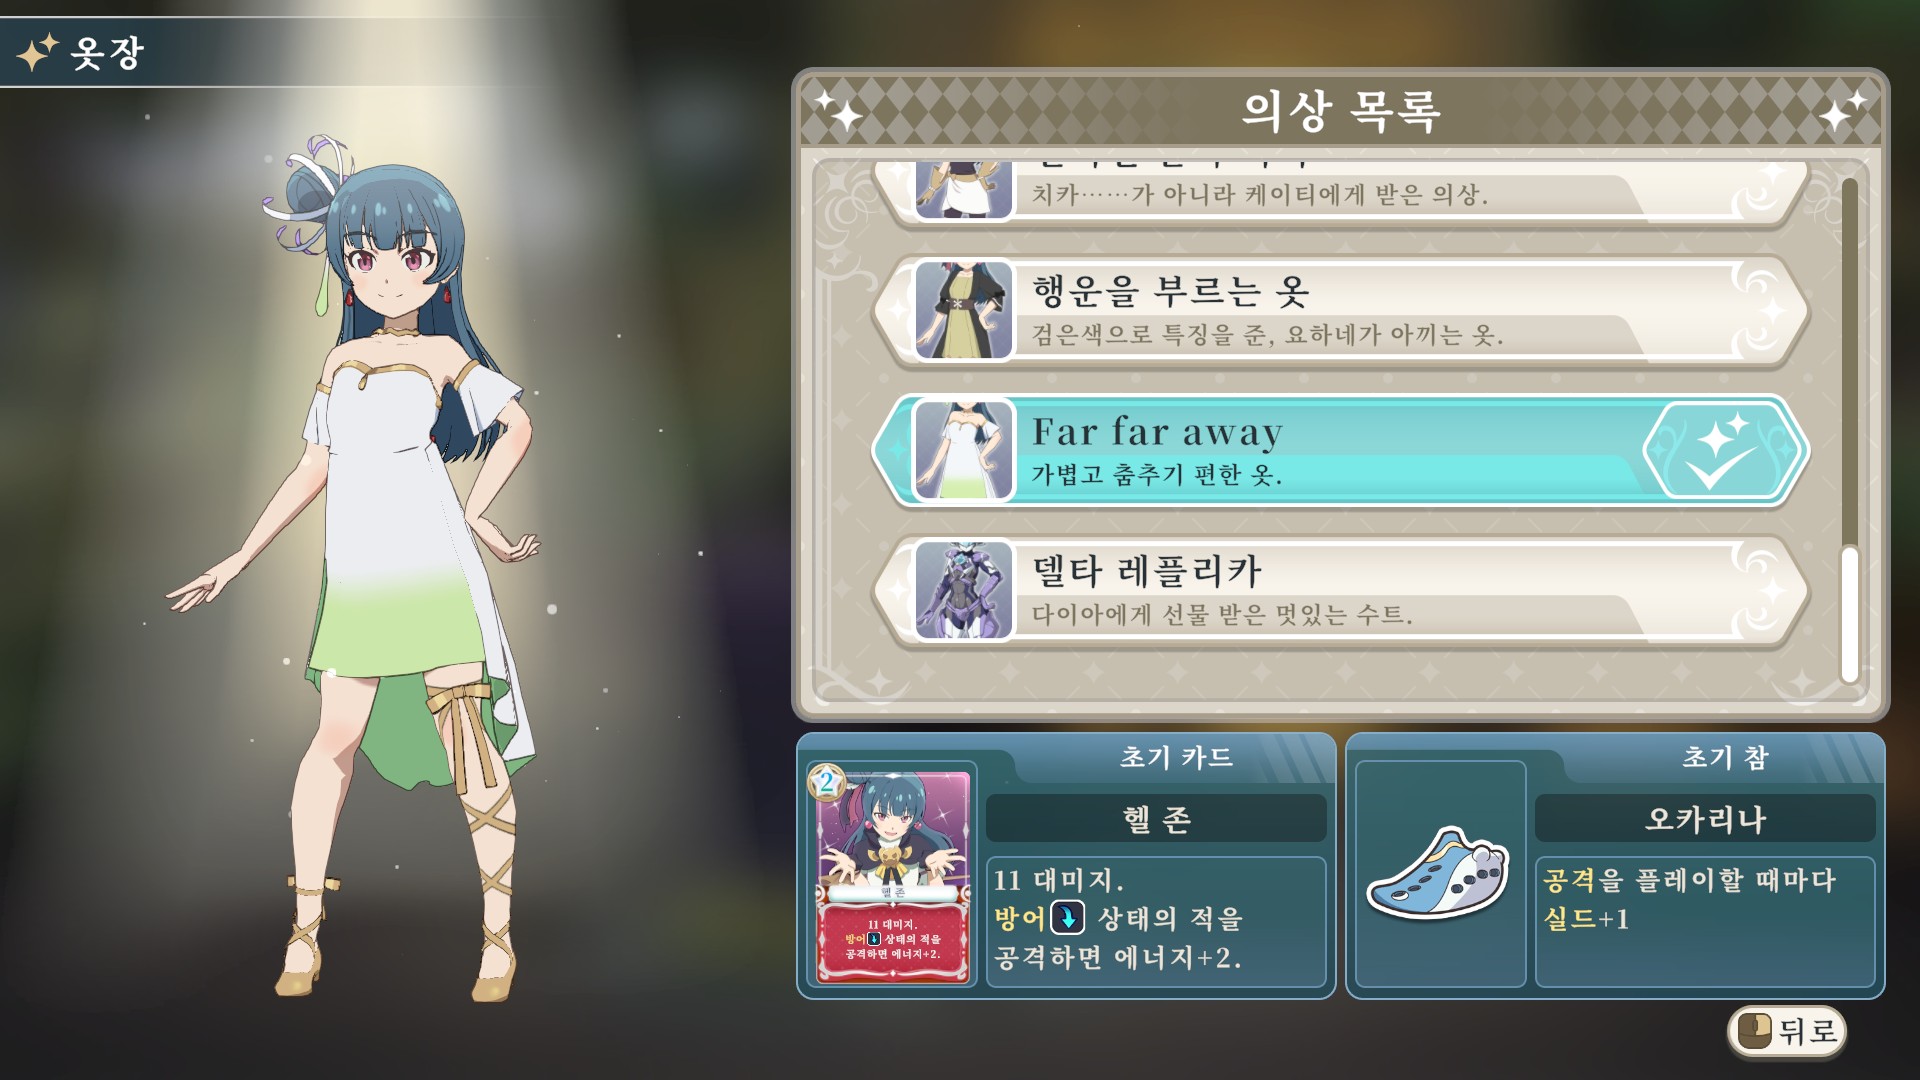
Task: Select the partially visible top costume entry
Action: pos(1341,192)
